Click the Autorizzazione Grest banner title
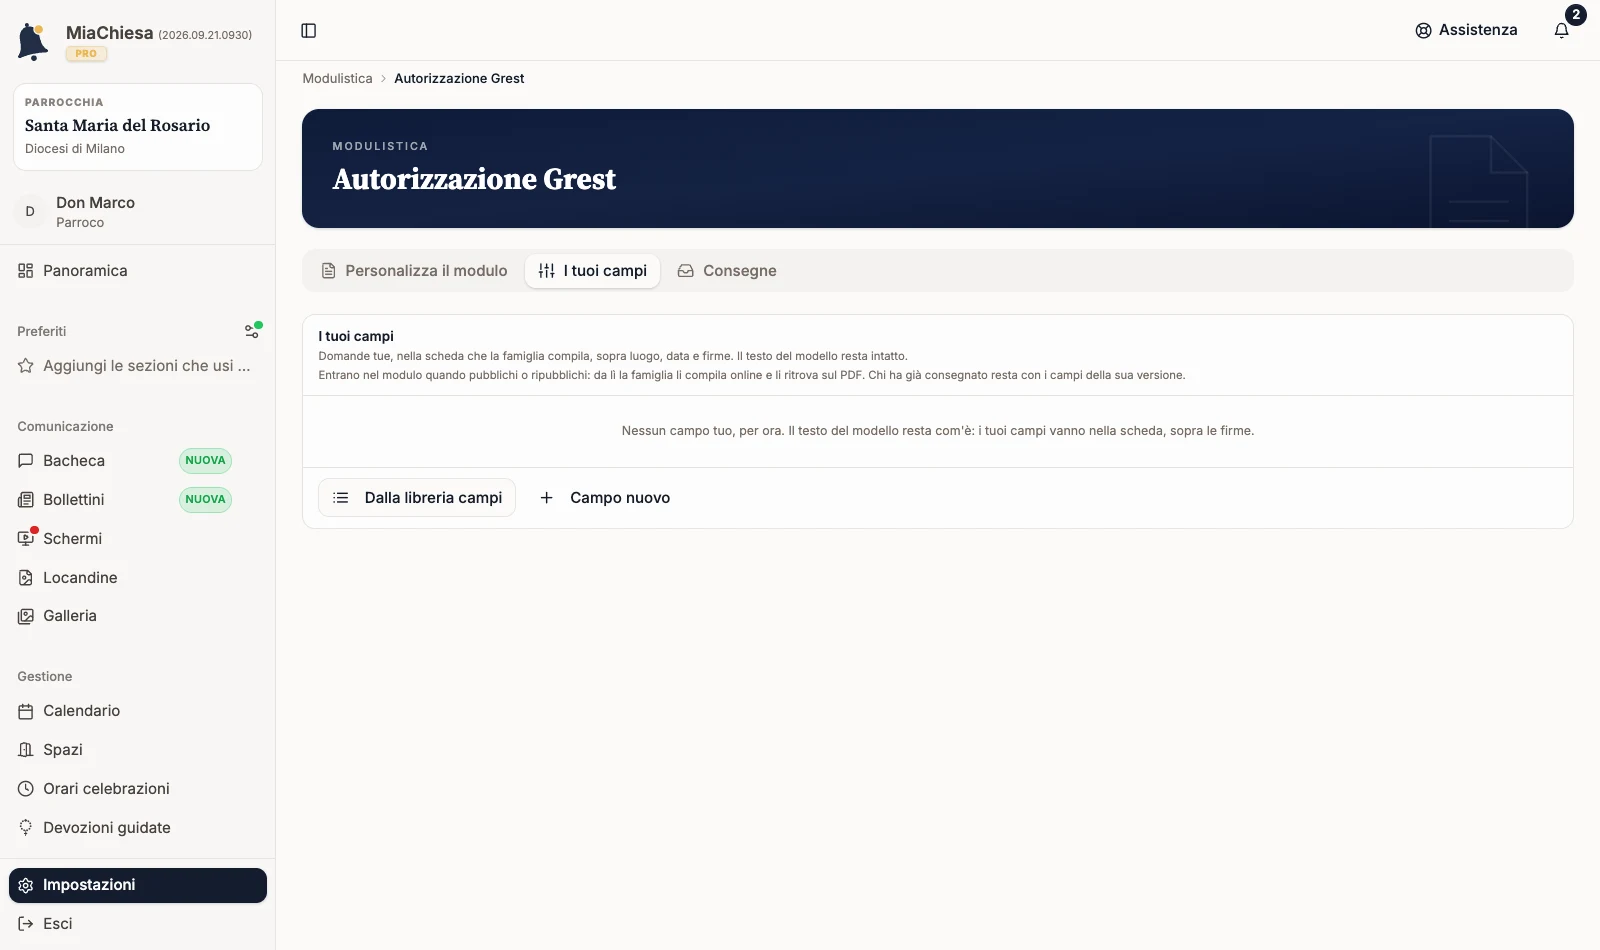The image size is (1600, 950). (474, 179)
